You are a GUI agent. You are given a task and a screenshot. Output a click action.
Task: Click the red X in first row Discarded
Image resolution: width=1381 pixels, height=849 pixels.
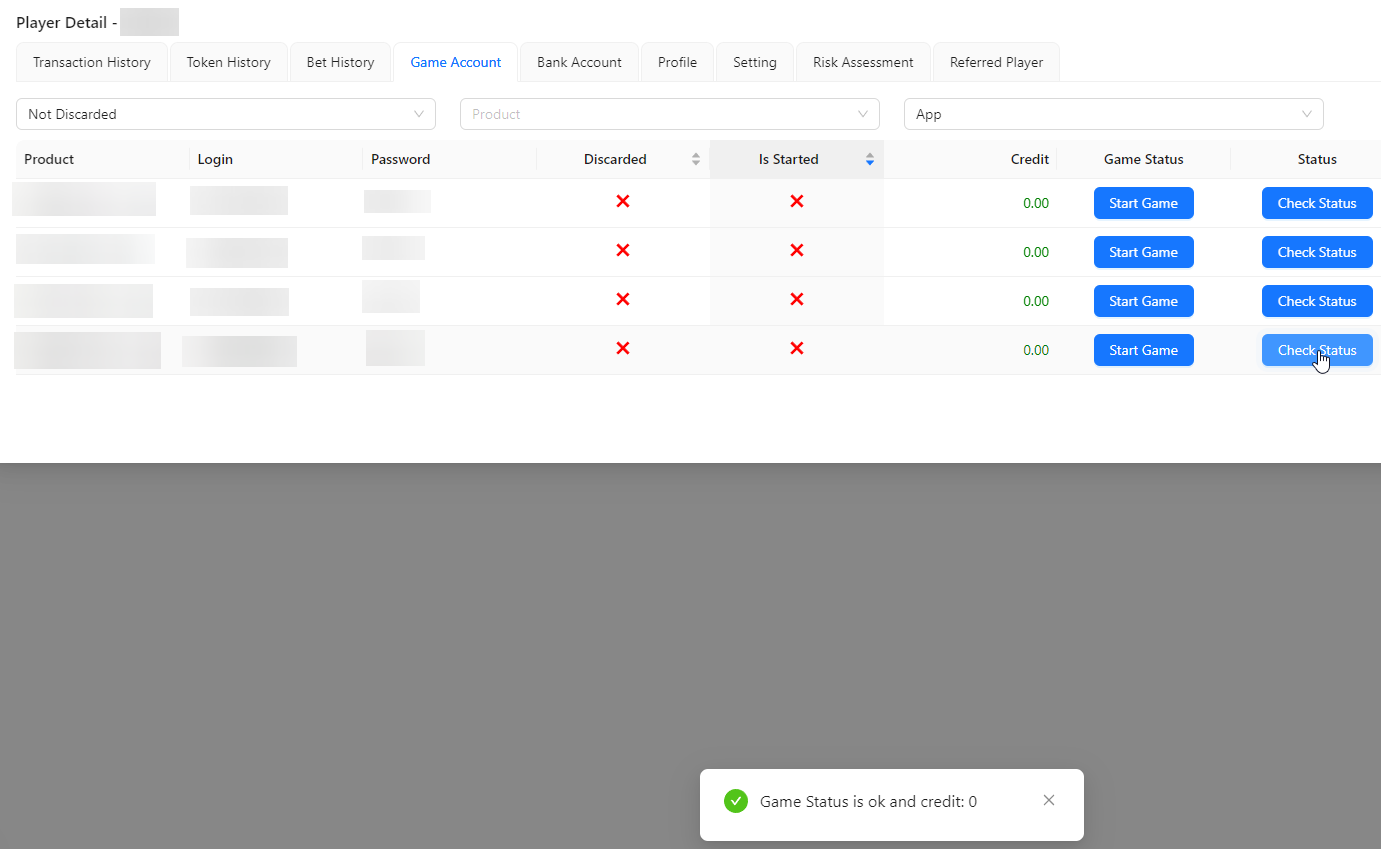point(623,202)
